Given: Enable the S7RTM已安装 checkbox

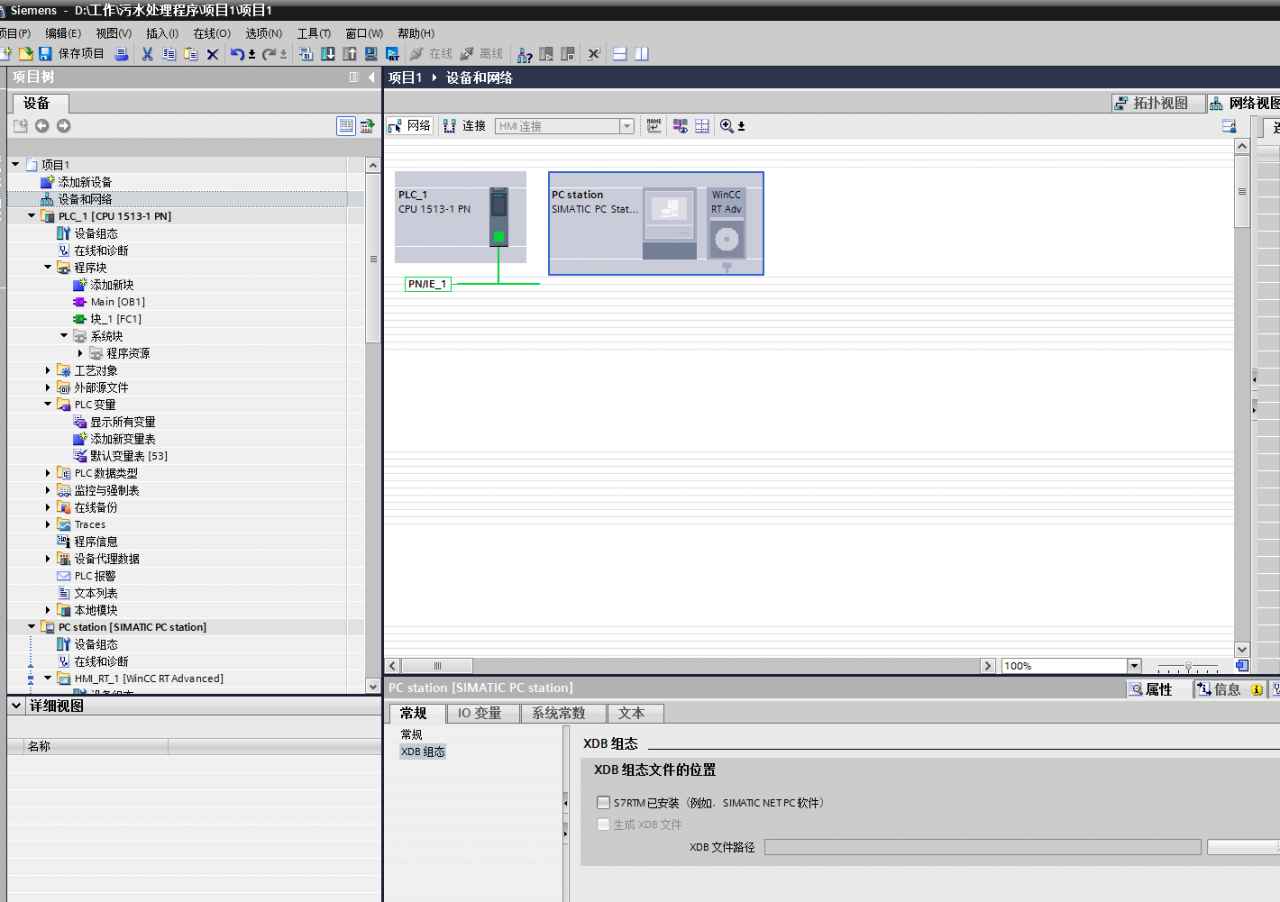Looking at the screenshot, I should 603,802.
